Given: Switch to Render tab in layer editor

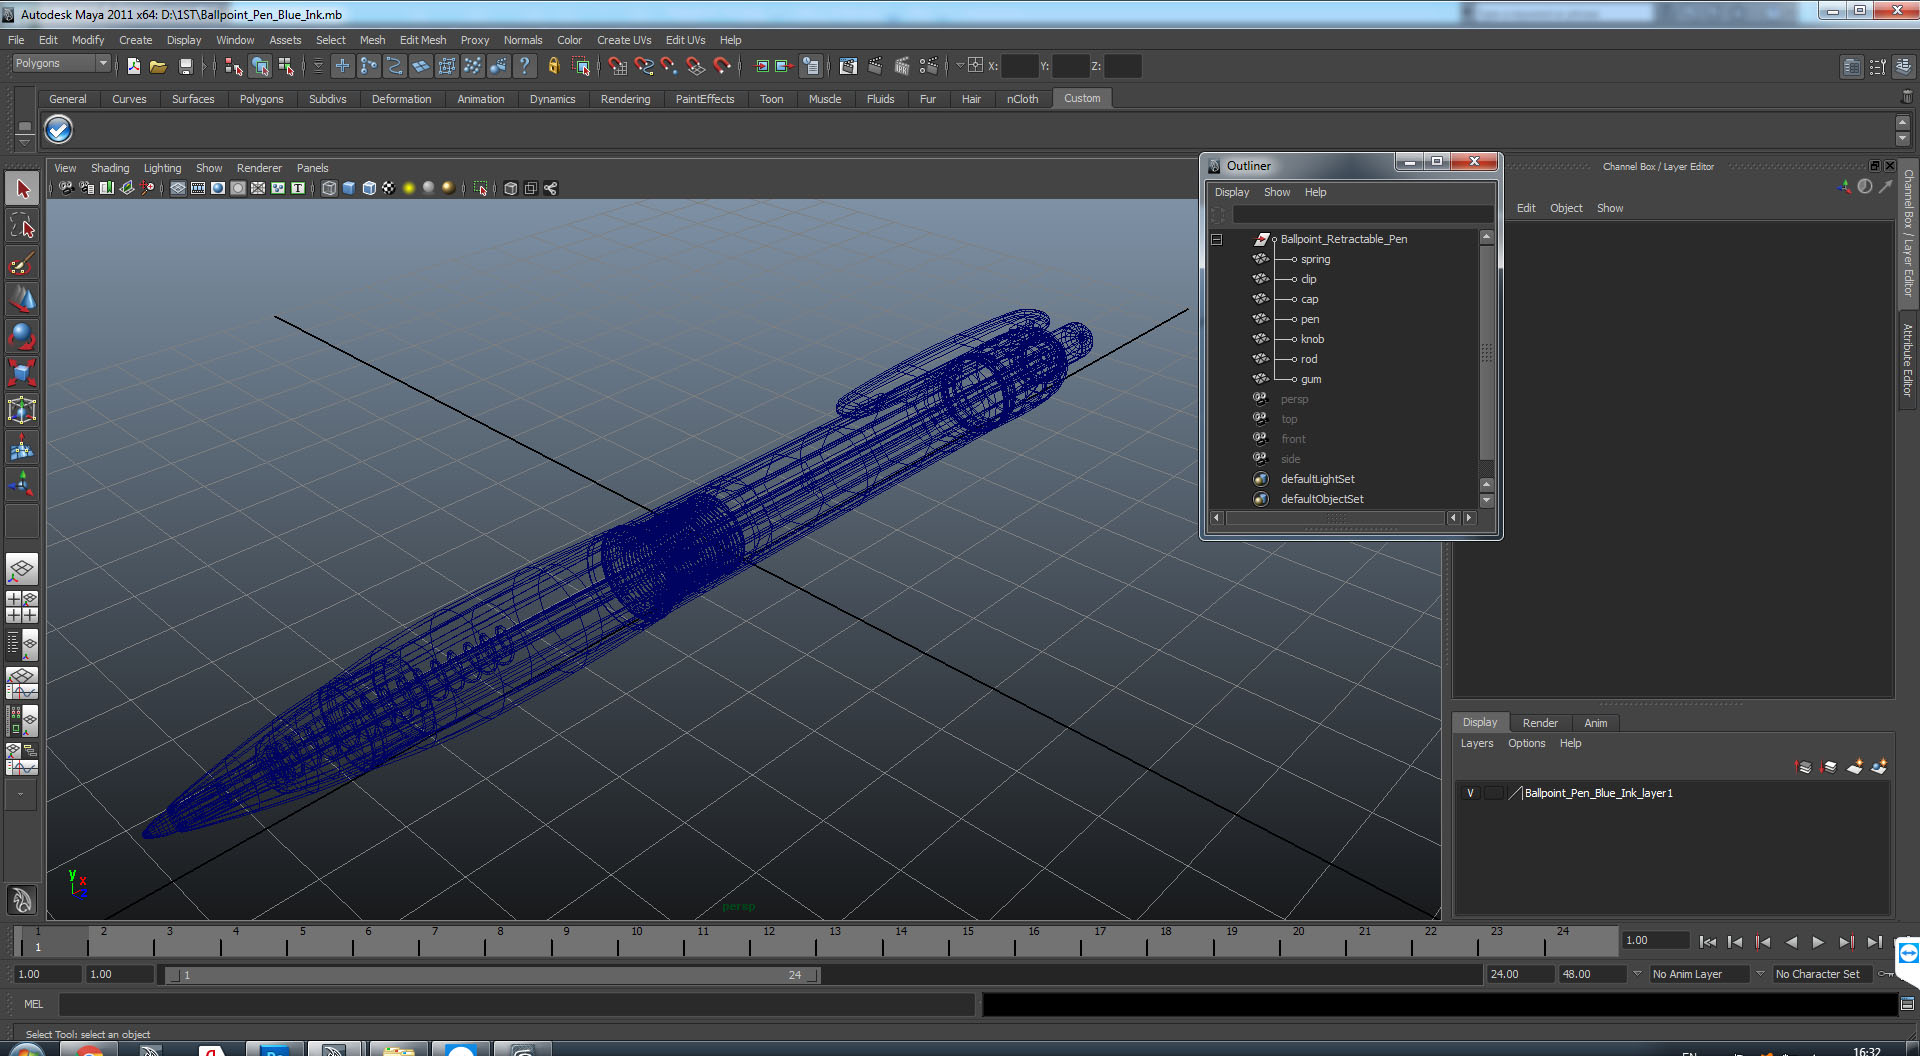Looking at the screenshot, I should (1540, 723).
